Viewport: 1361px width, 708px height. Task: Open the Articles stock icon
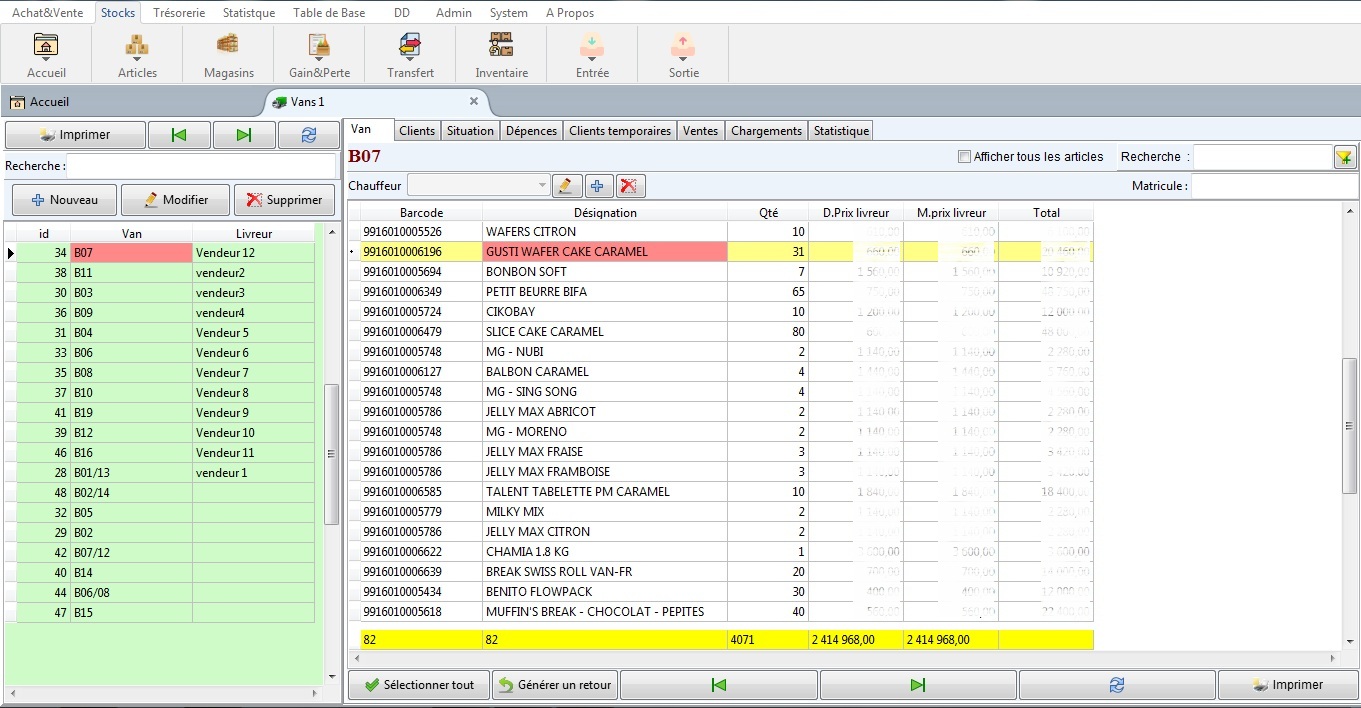click(137, 55)
